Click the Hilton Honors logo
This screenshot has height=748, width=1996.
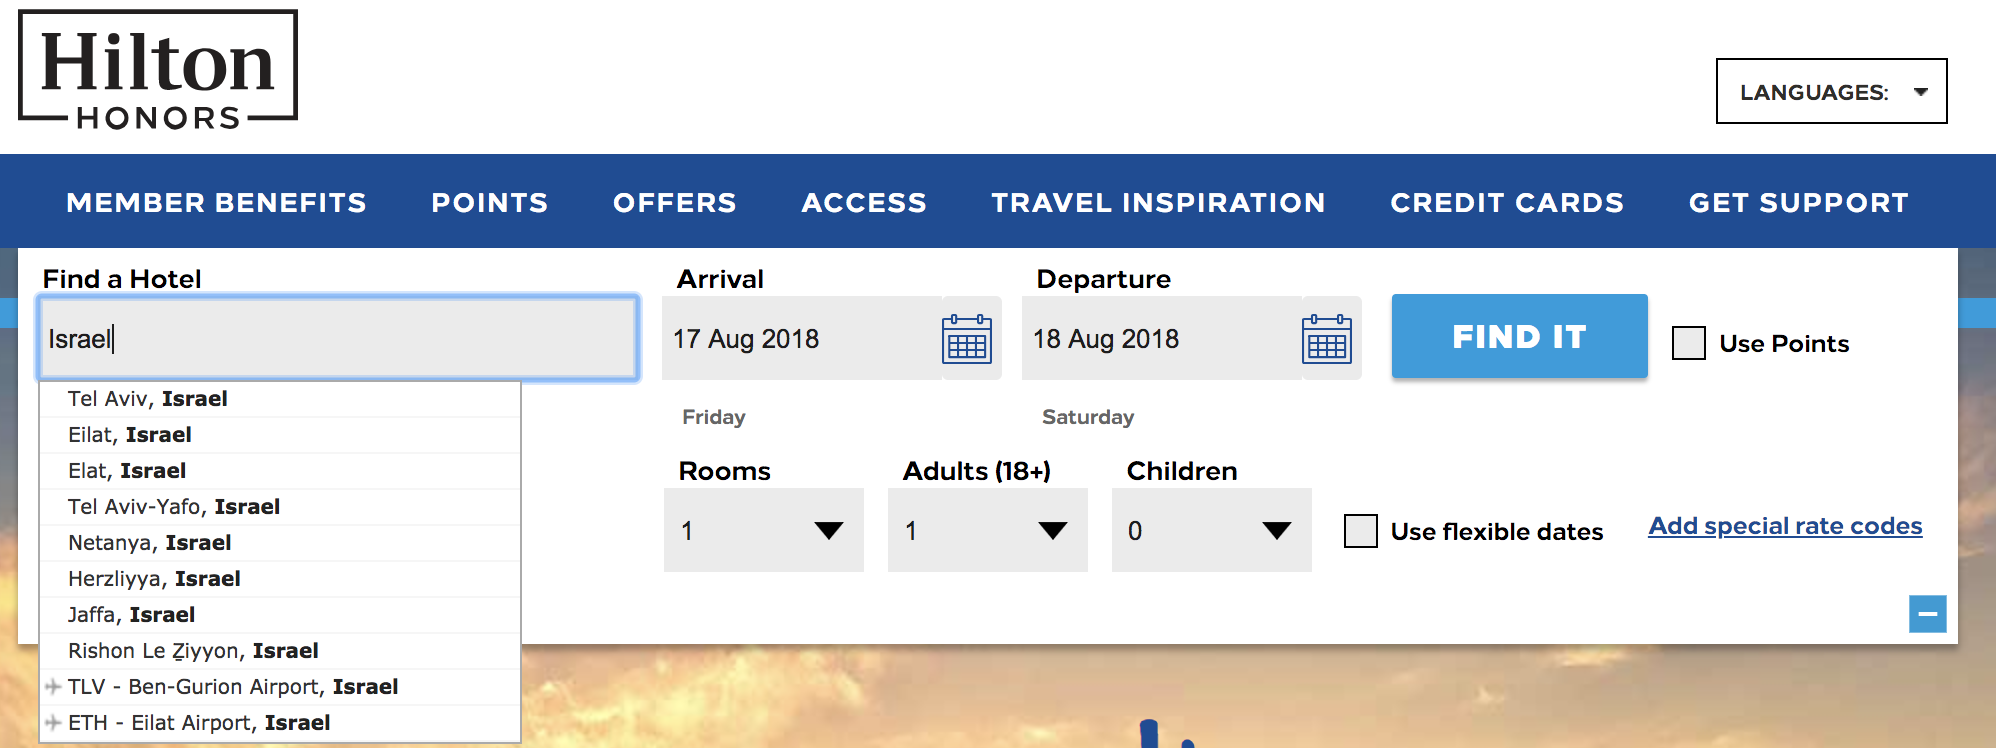(158, 71)
